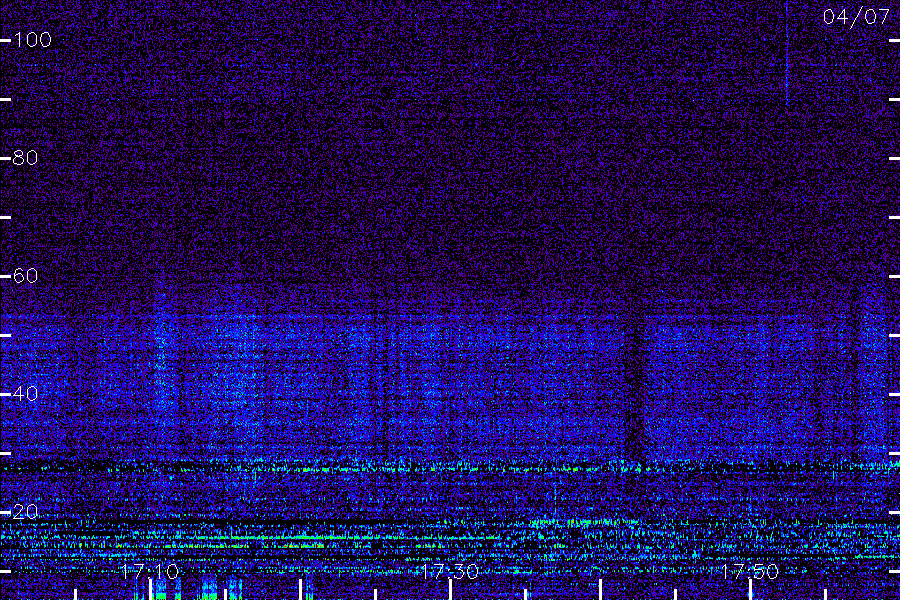Screen dimensions: 900x600
Task: Click the 17:10 time axis label
Action: point(150,571)
